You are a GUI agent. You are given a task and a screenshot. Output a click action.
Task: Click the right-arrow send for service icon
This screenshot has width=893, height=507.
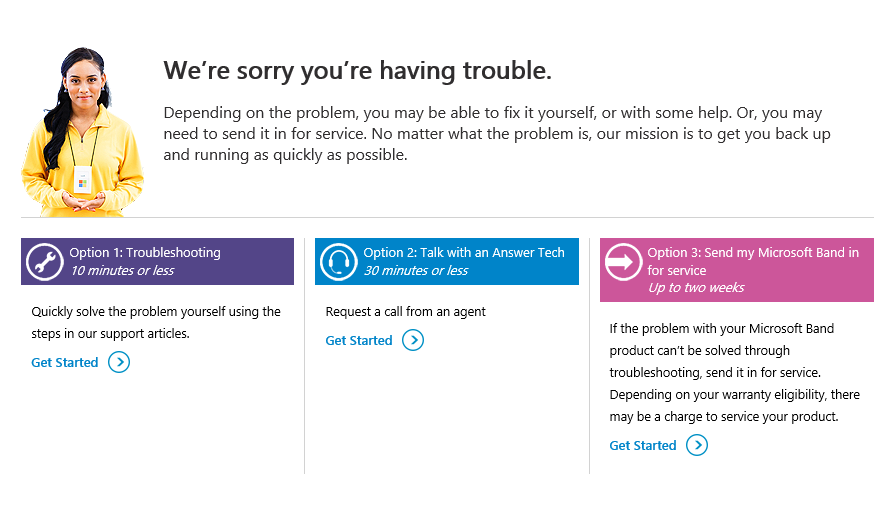pyautogui.click(x=622, y=262)
